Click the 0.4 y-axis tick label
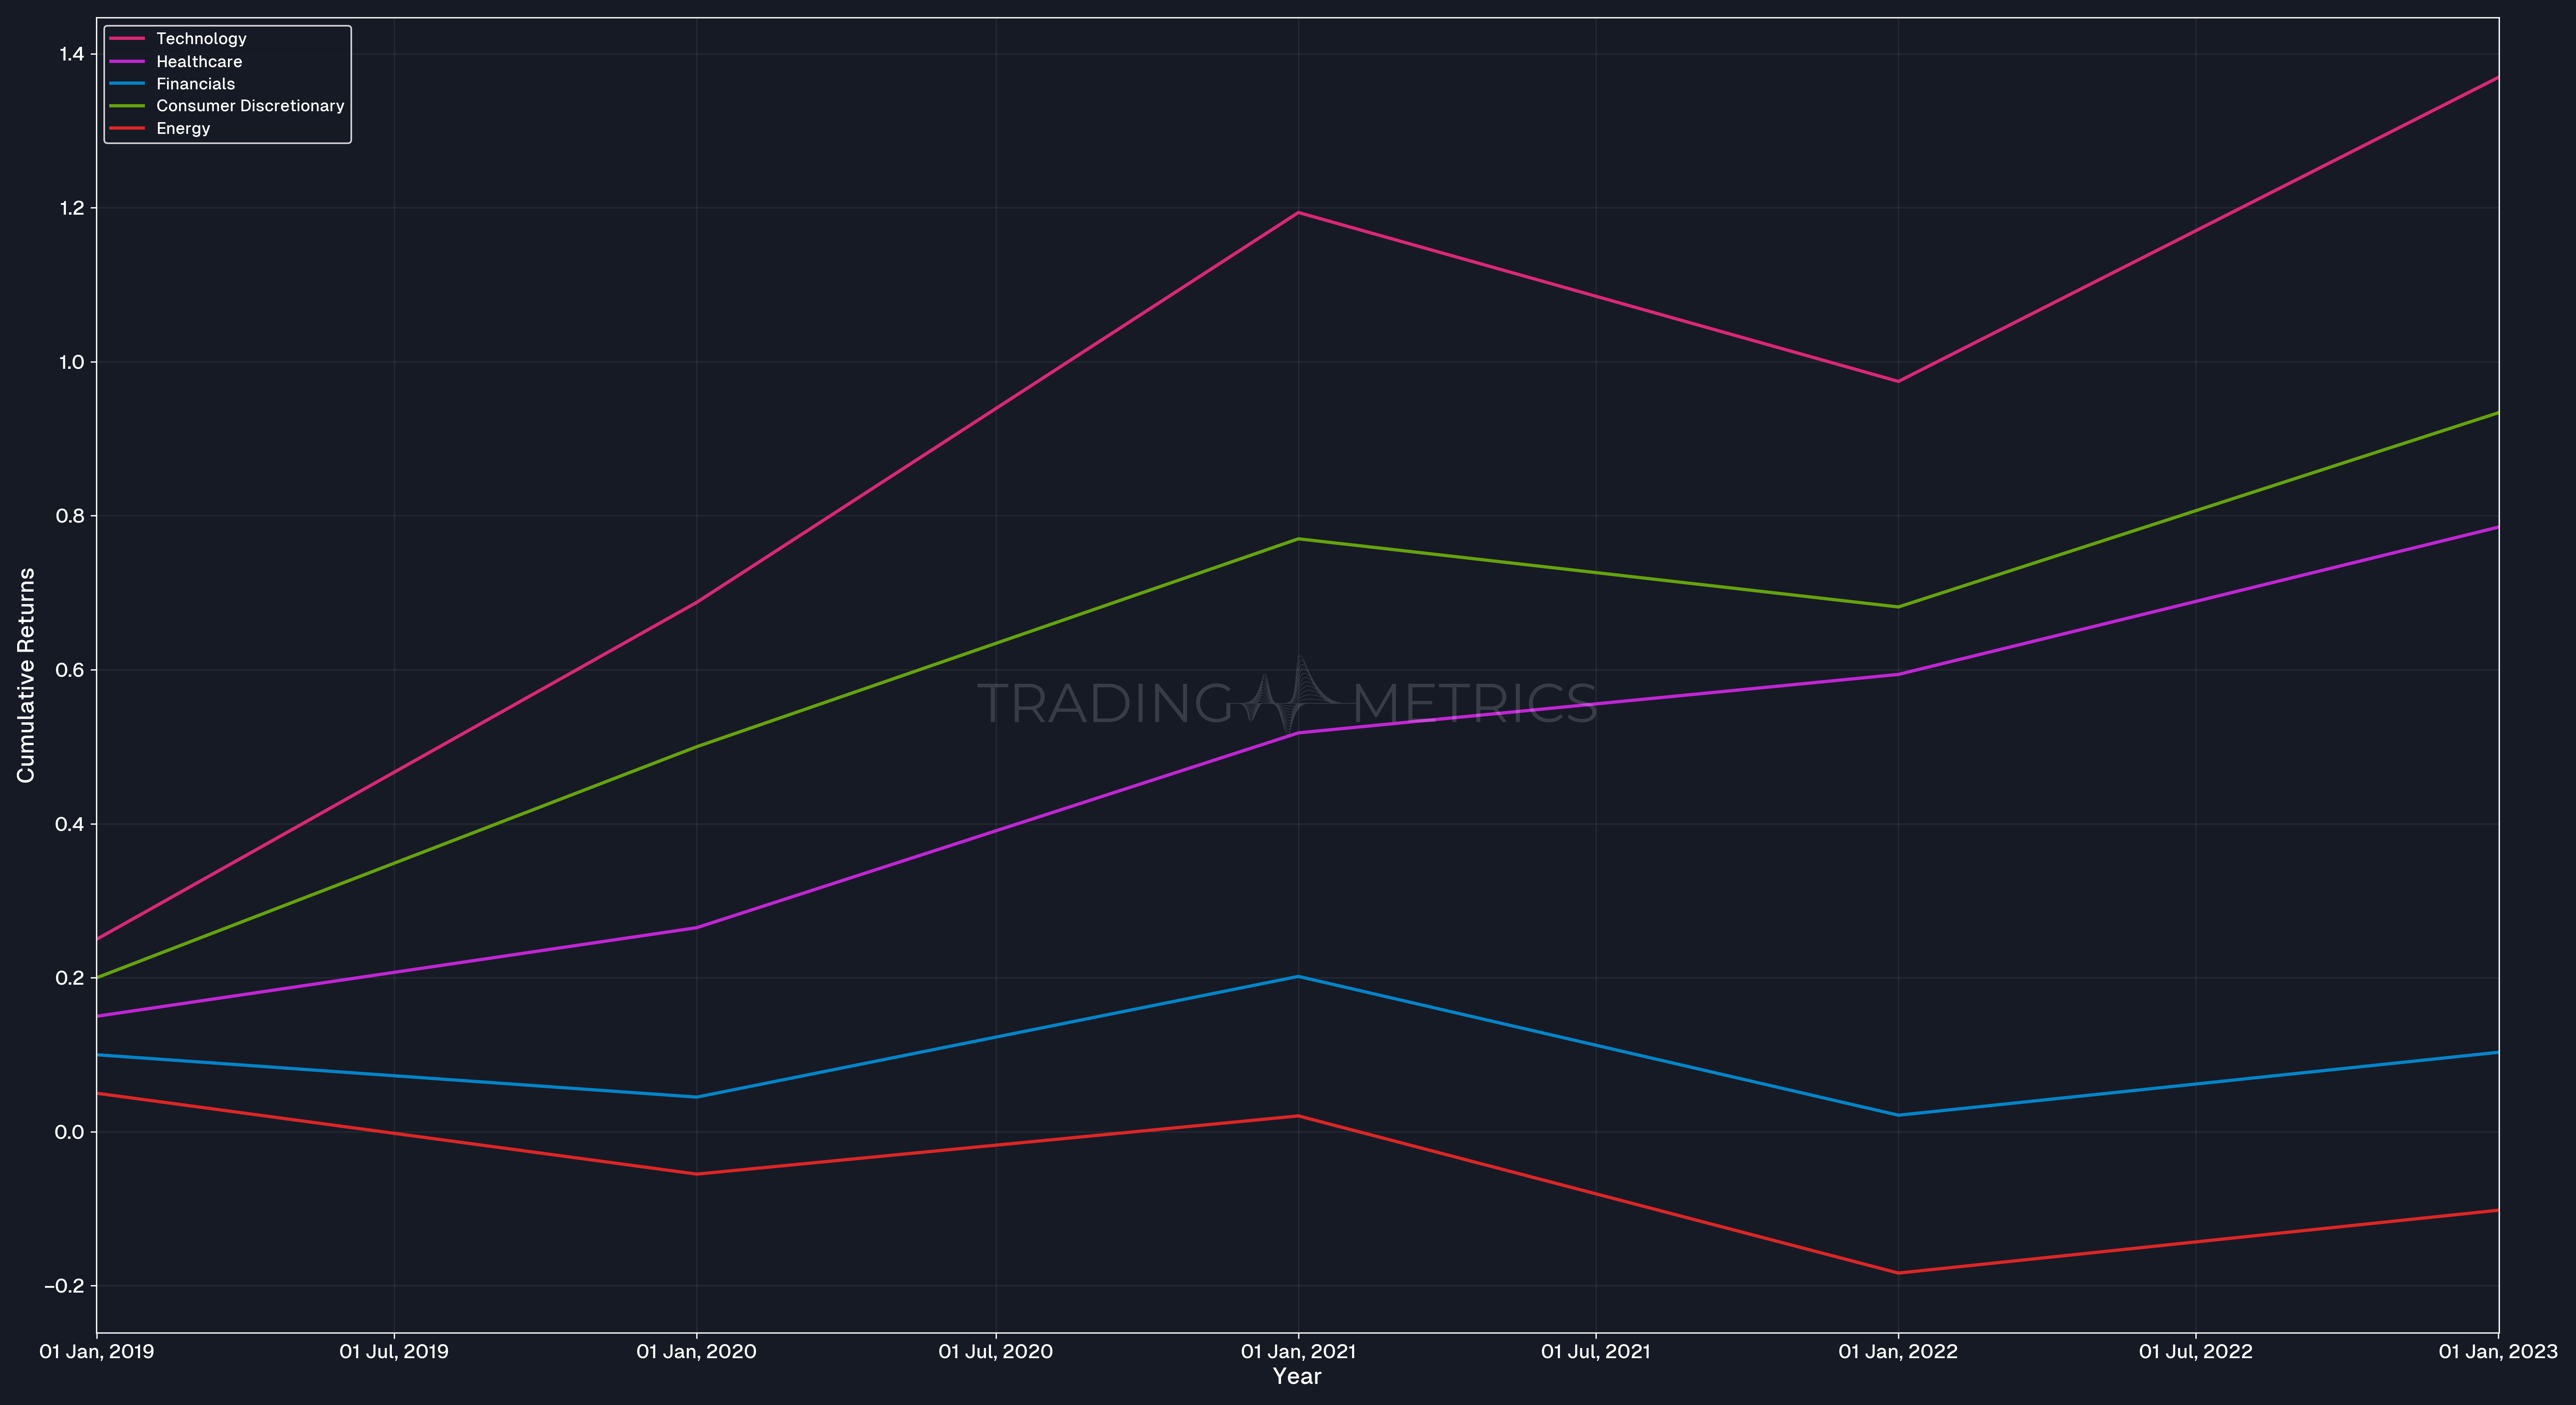 [x=70, y=824]
